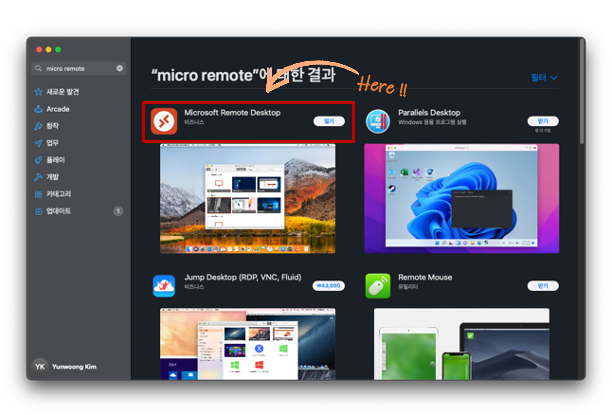Click the micro remote search field
Screen dimensions: 612x415
(78, 68)
